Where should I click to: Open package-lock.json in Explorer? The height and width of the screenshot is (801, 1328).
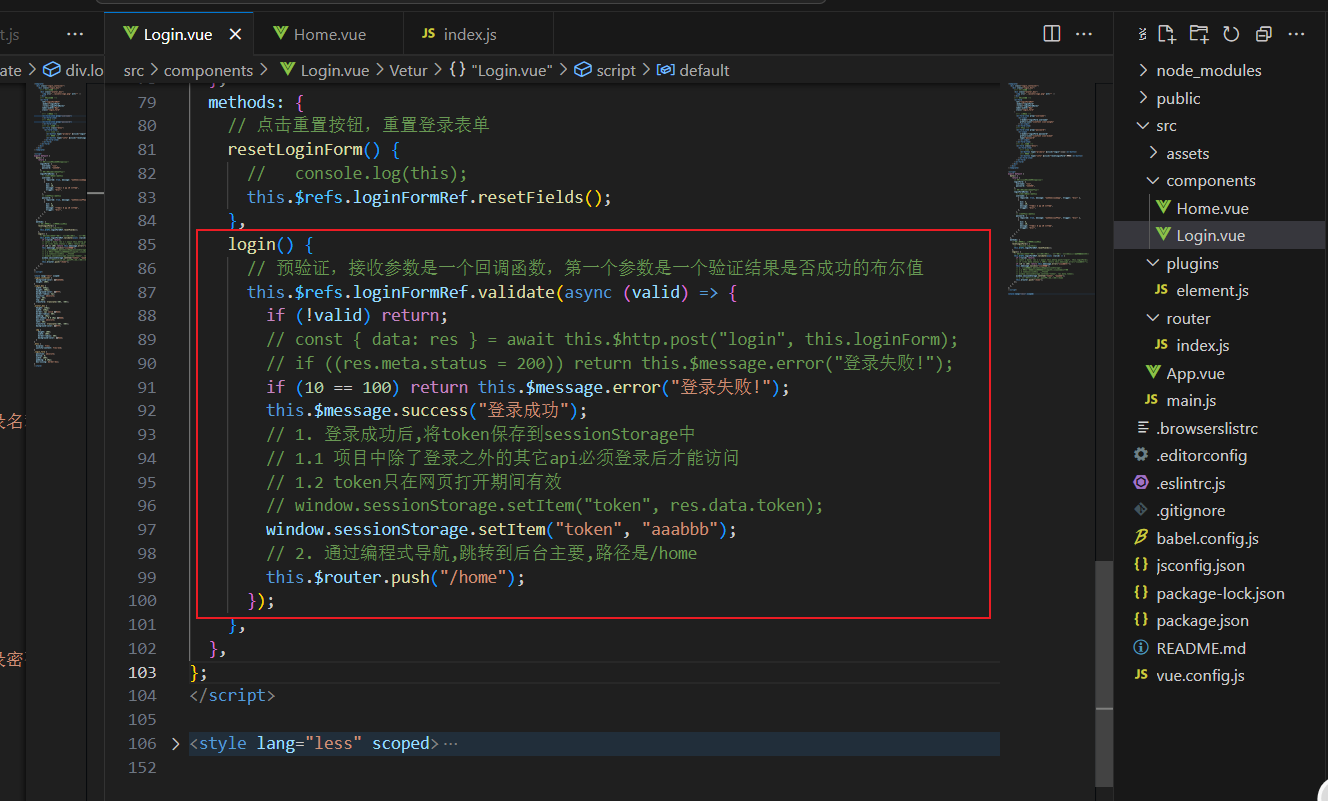pyautogui.click(x=1221, y=593)
